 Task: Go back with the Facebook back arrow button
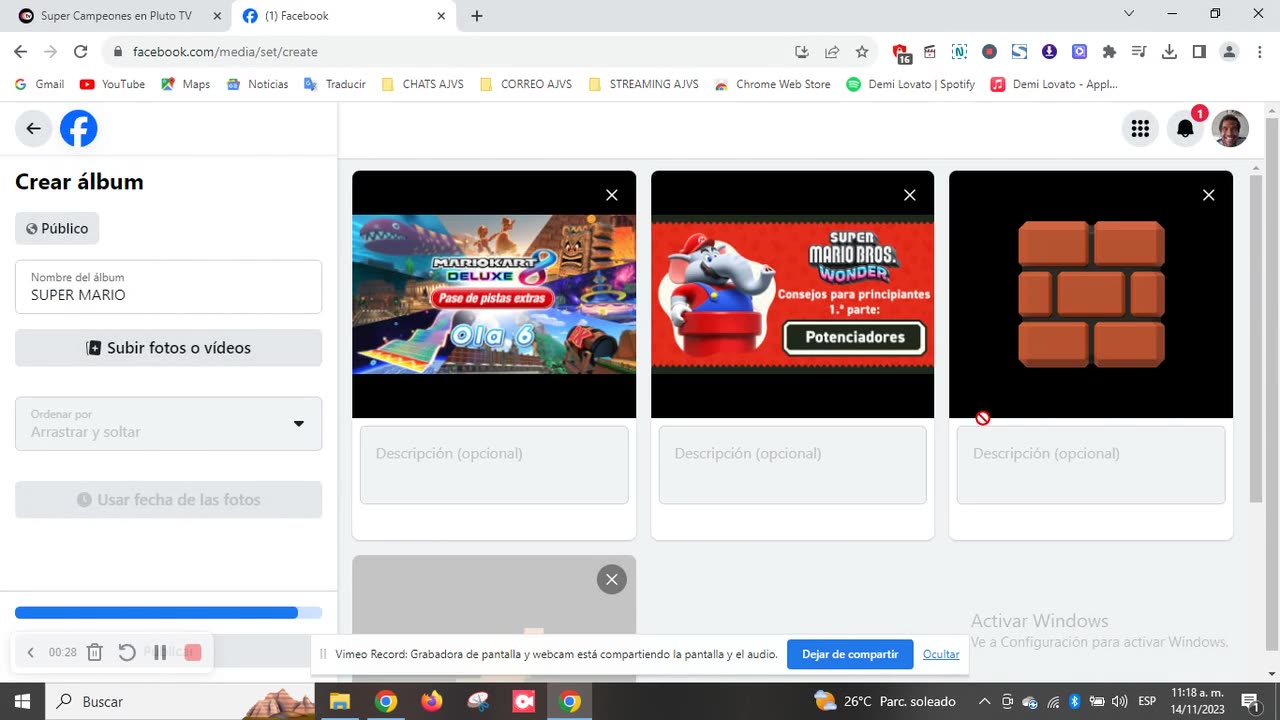point(34,128)
